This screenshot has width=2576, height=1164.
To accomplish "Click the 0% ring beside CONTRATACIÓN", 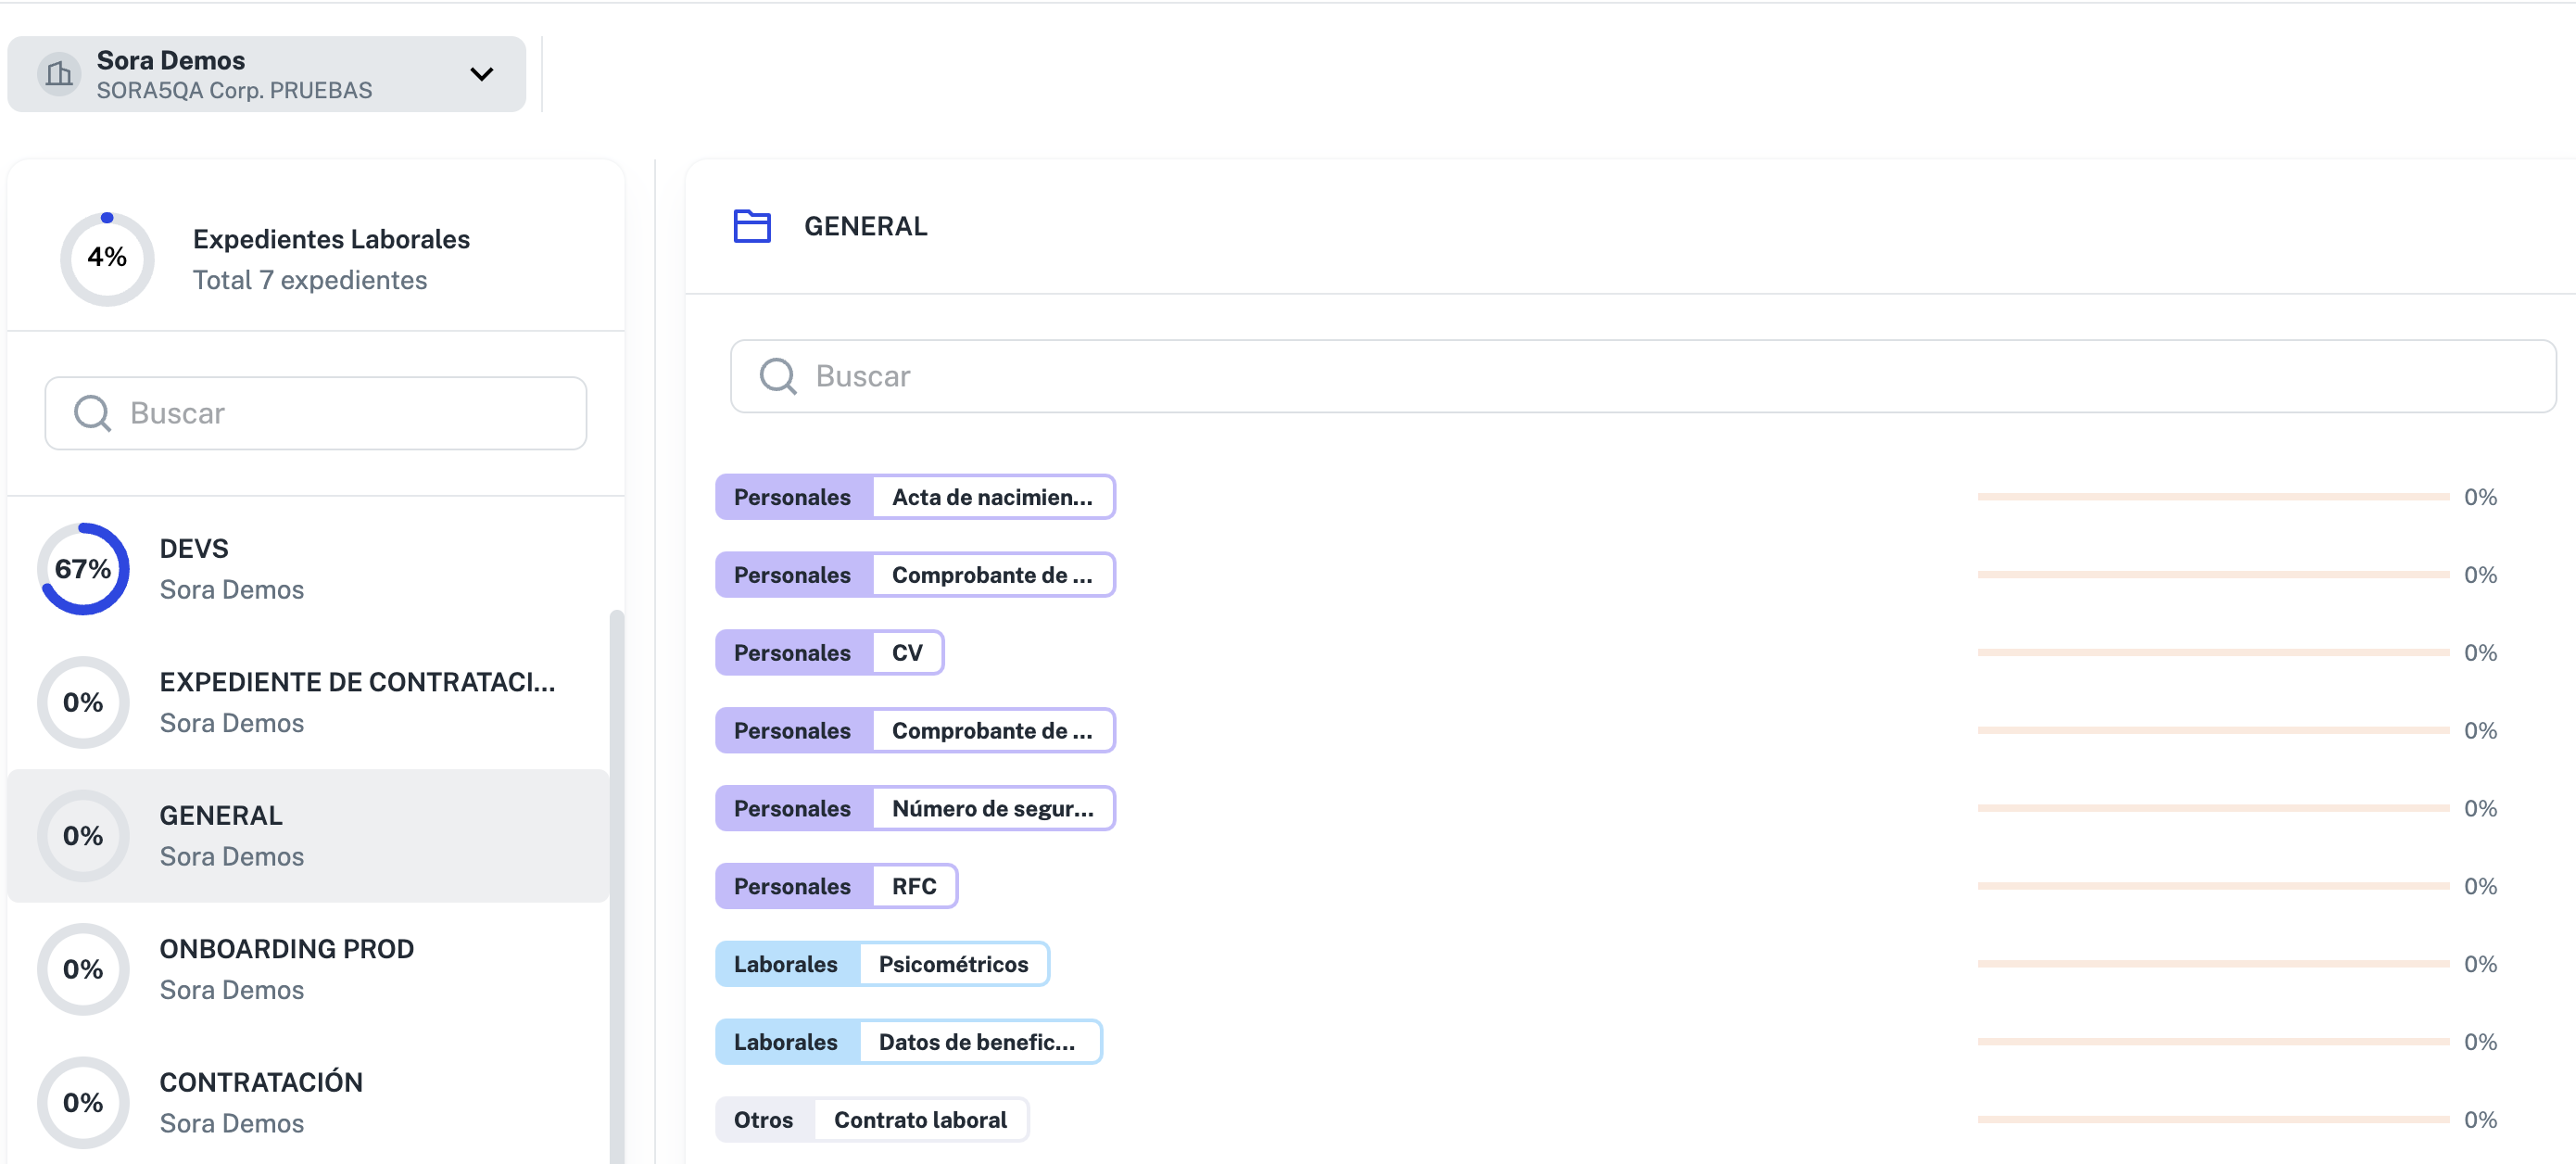I will [83, 1102].
